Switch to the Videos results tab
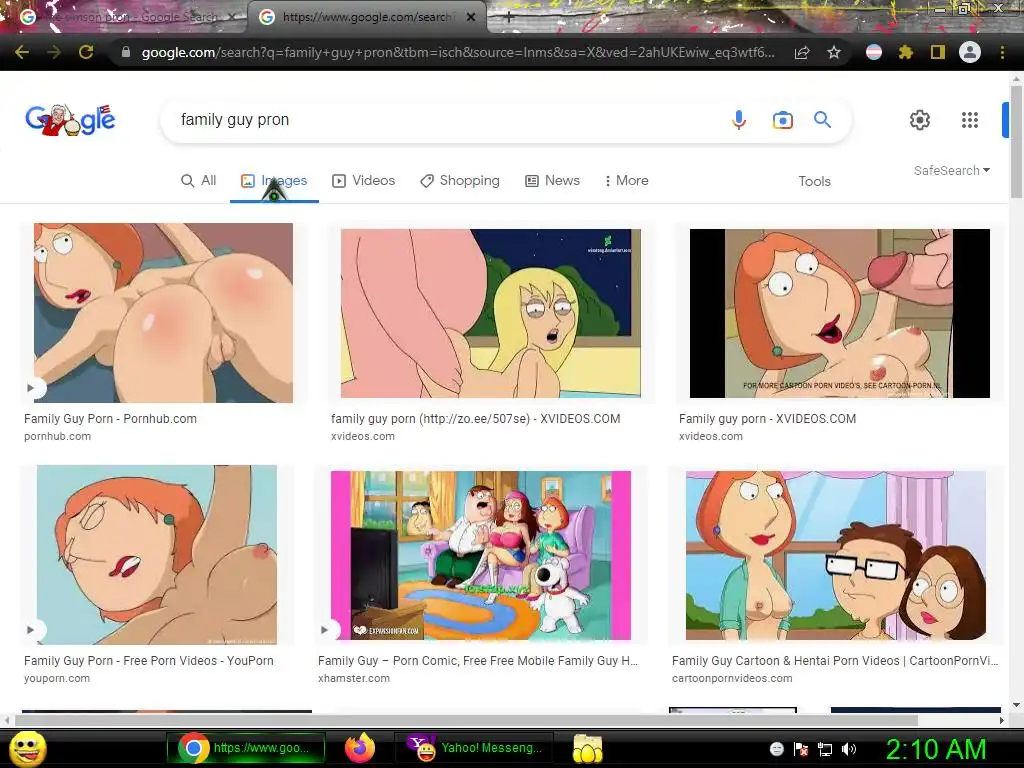 tap(364, 181)
